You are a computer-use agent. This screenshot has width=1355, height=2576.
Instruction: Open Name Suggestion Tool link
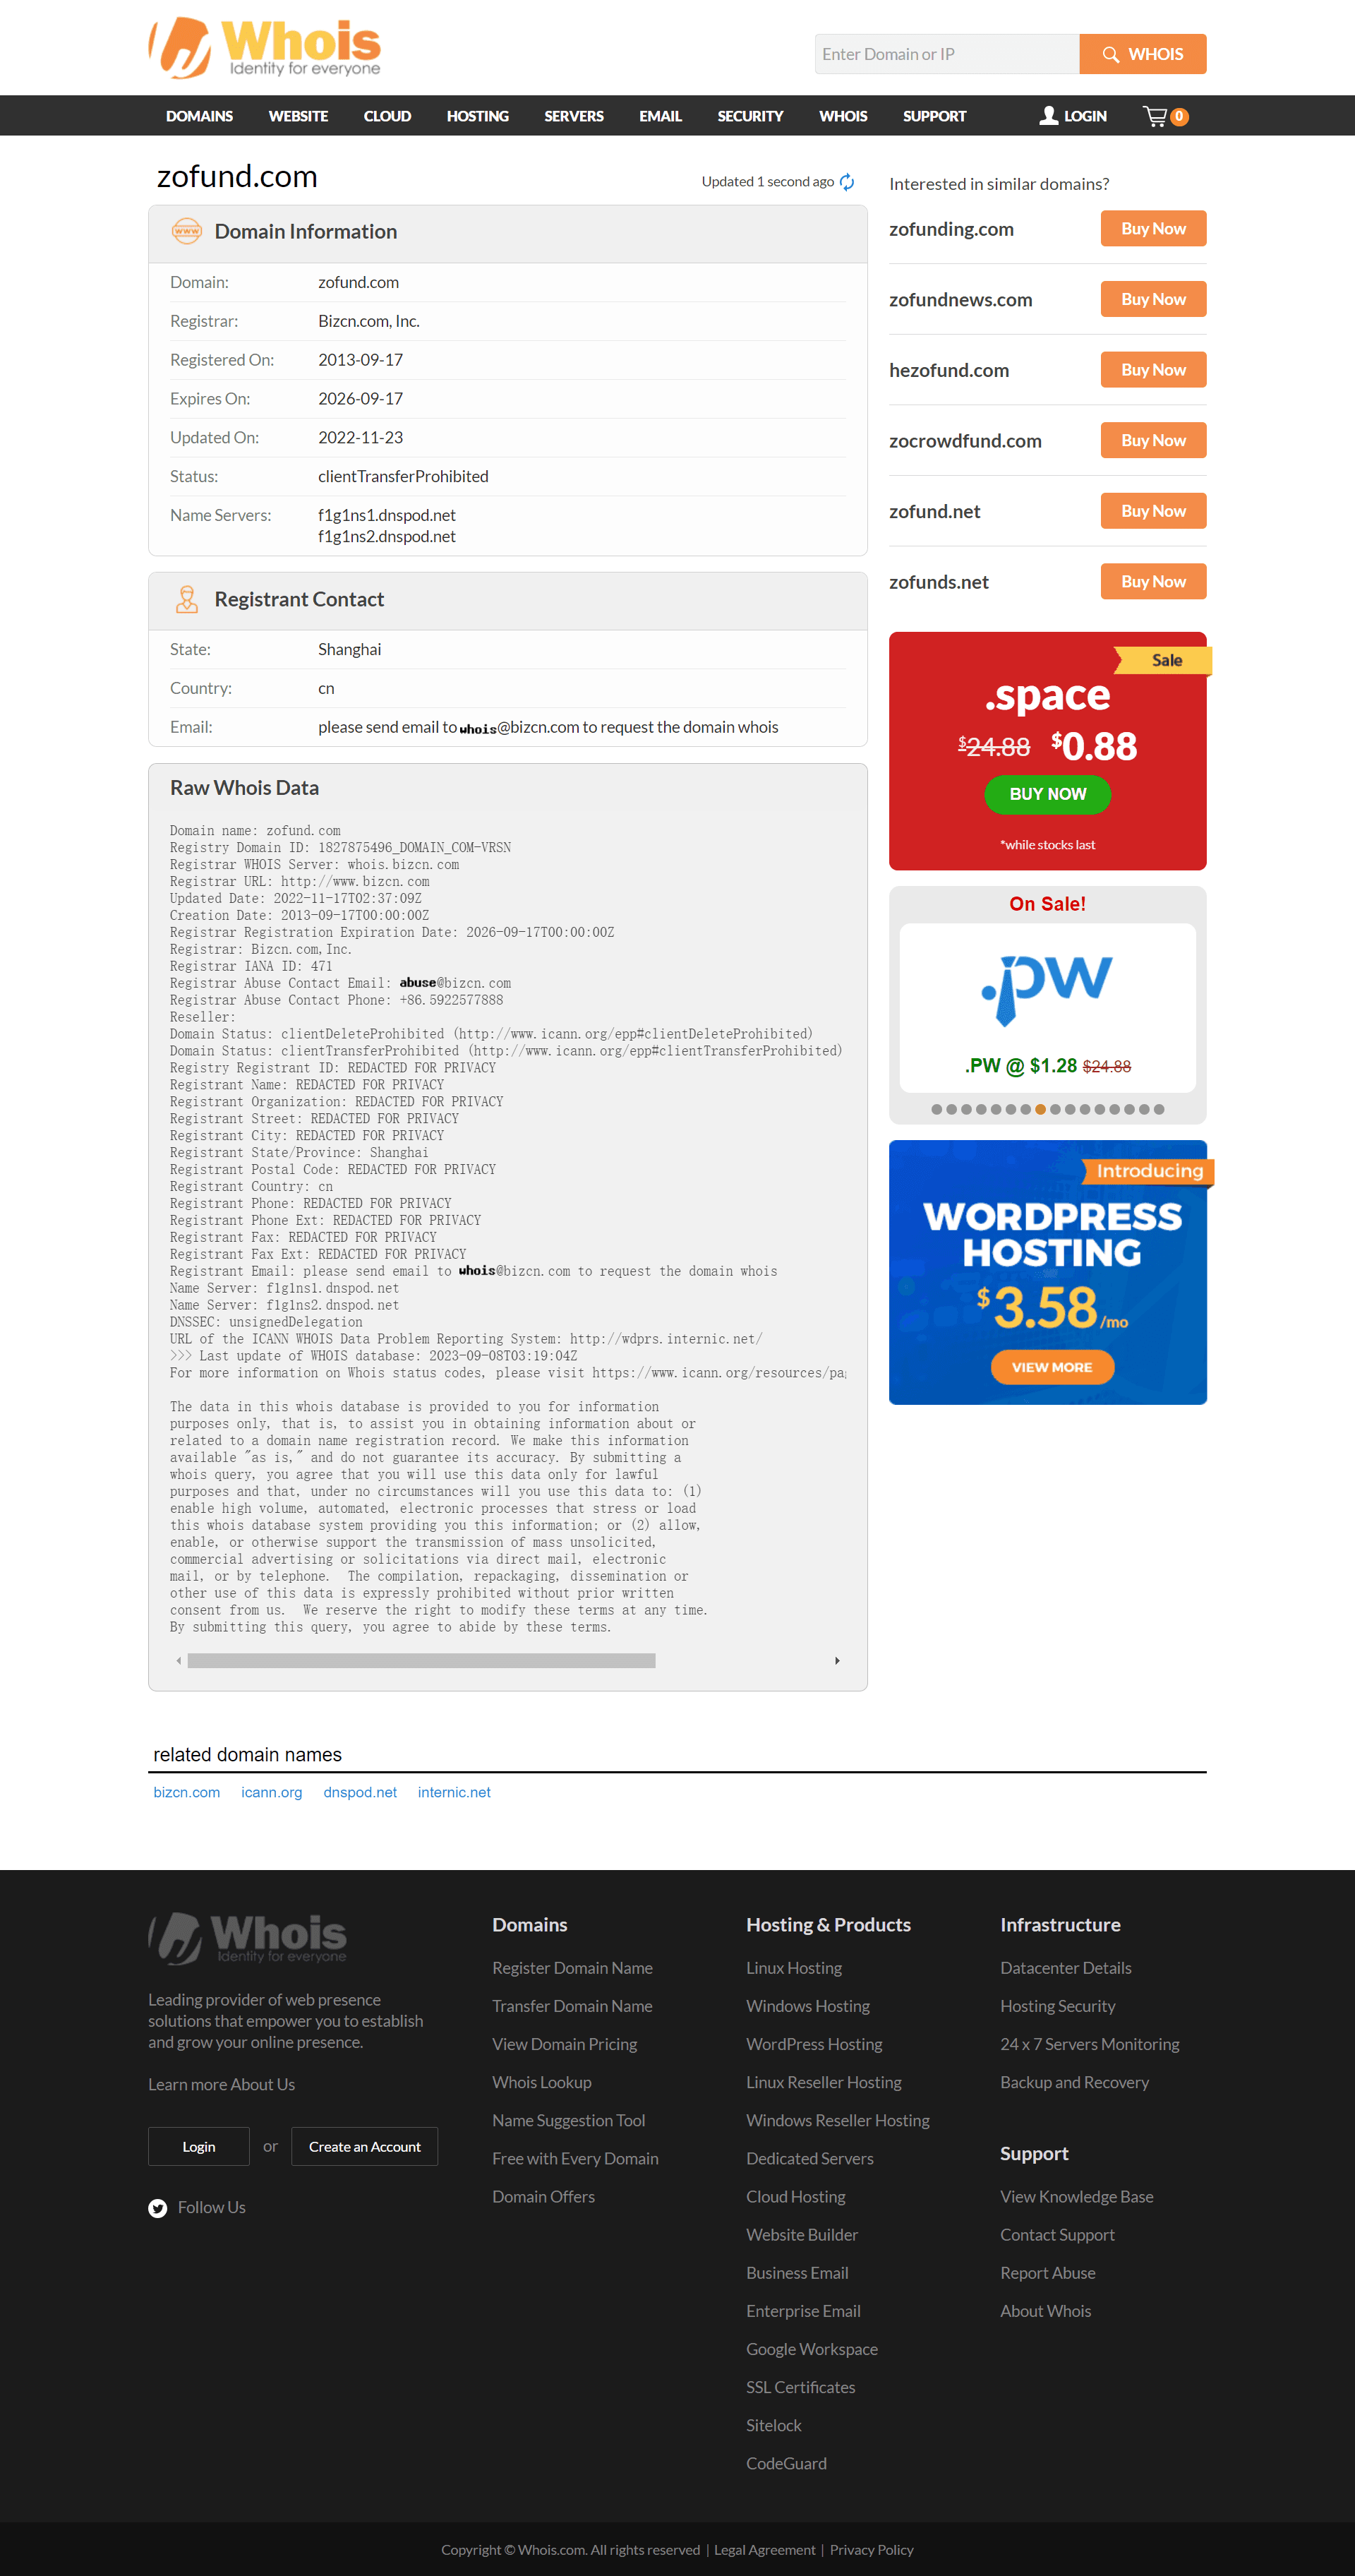coord(568,2120)
